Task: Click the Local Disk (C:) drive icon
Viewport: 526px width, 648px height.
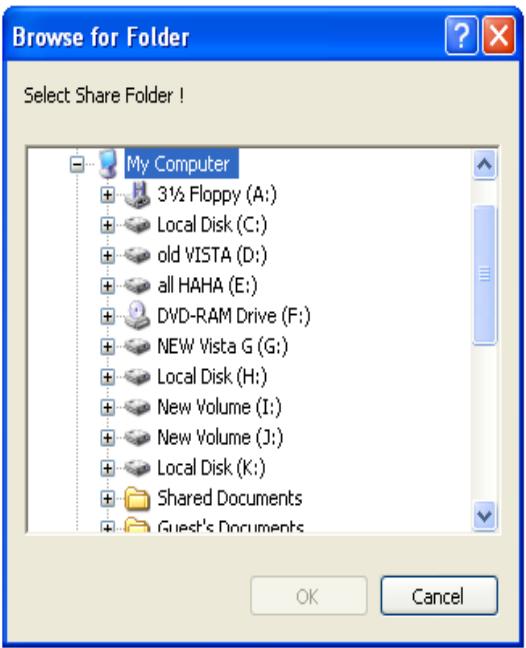Action: [x=137, y=225]
